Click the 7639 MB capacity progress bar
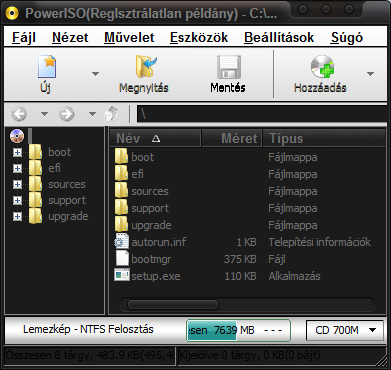391x370 pixels. [x=238, y=330]
